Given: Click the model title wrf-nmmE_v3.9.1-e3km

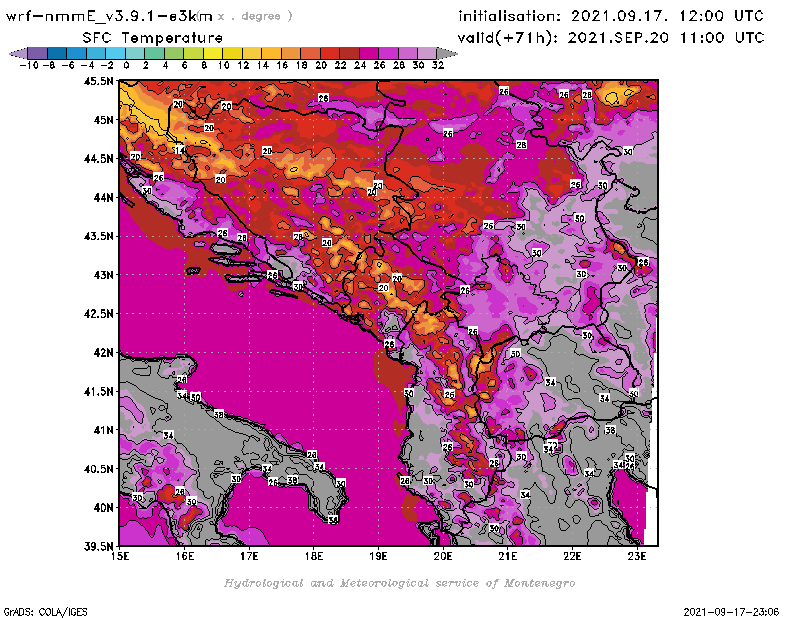Looking at the screenshot, I should click(x=109, y=16).
